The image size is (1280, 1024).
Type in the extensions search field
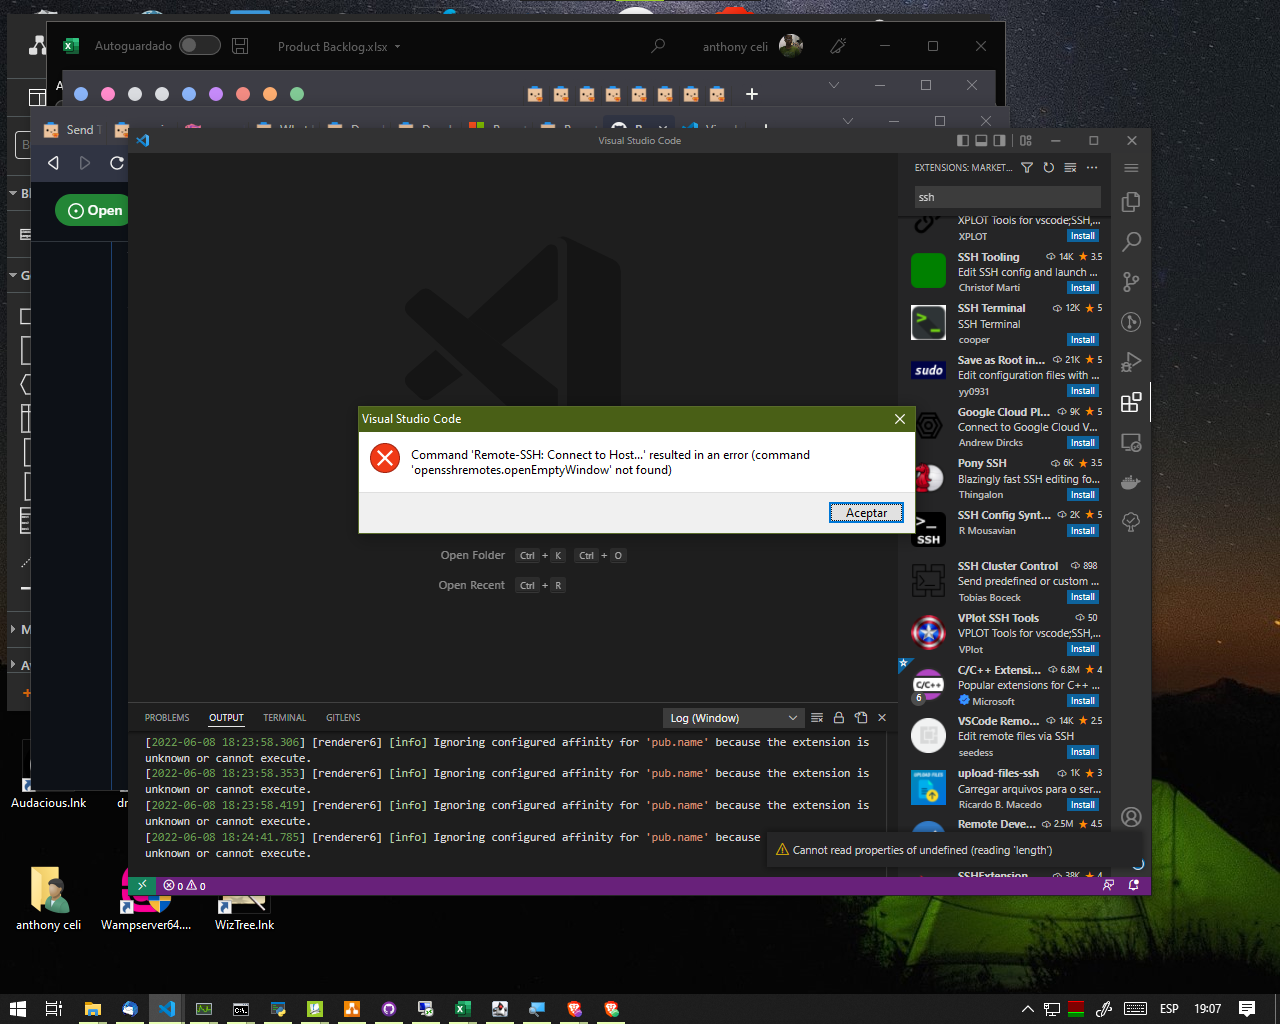pyautogui.click(x=1005, y=198)
